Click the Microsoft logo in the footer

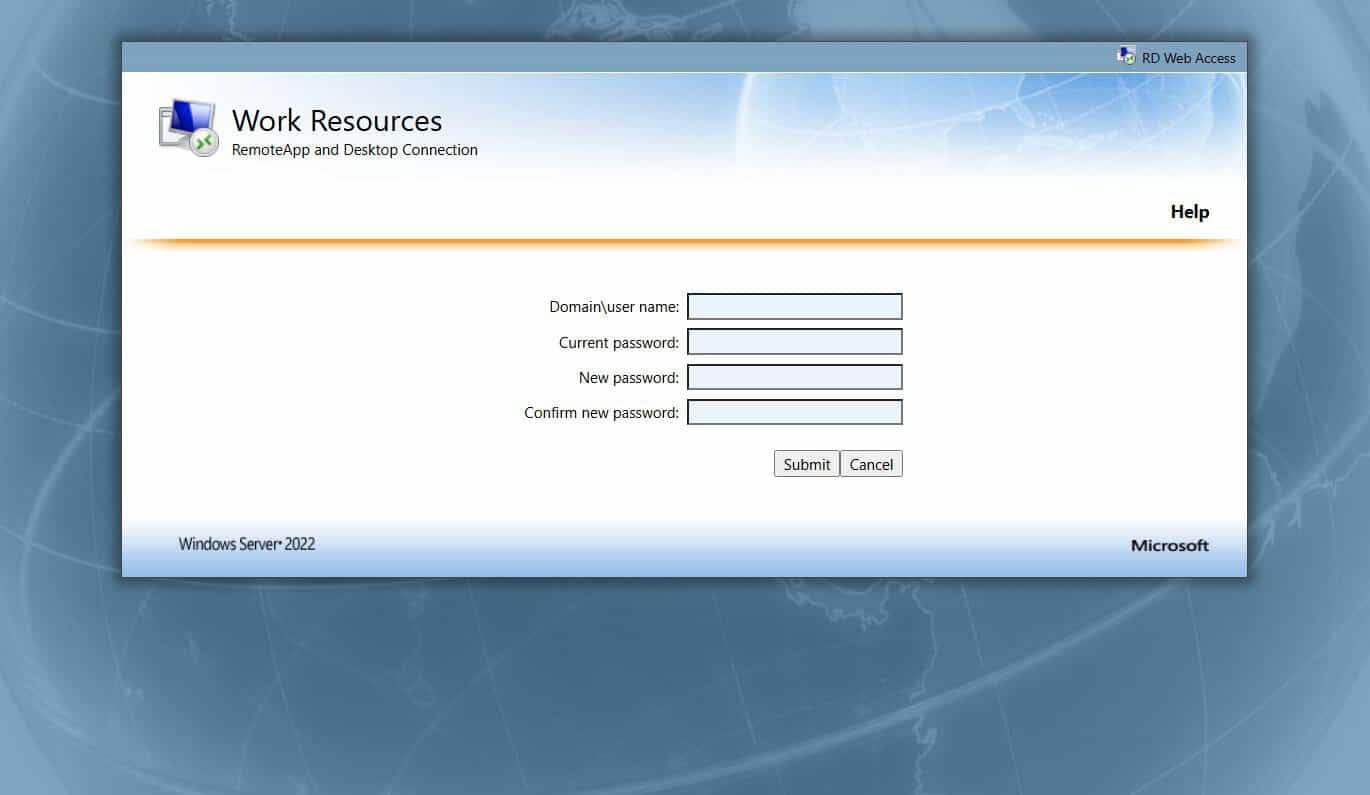point(1169,545)
